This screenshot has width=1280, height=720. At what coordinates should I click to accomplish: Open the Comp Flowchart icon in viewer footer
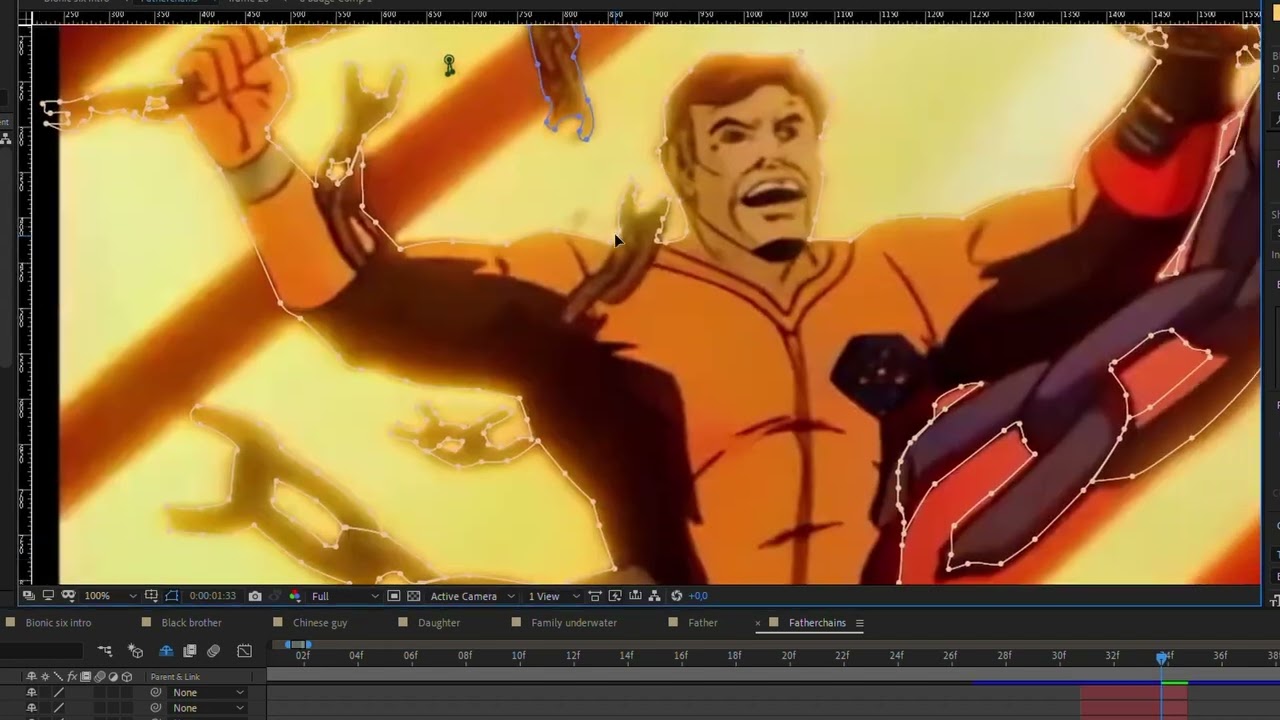(654, 596)
